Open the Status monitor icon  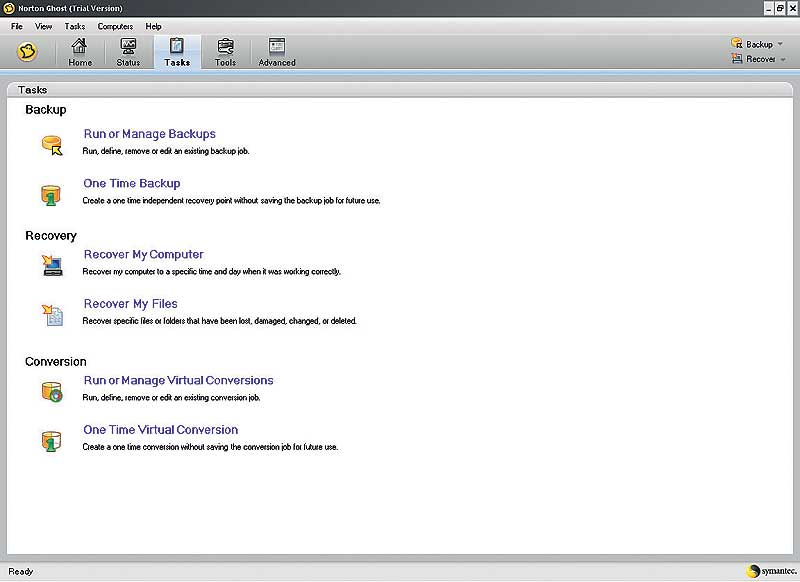(x=128, y=46)
